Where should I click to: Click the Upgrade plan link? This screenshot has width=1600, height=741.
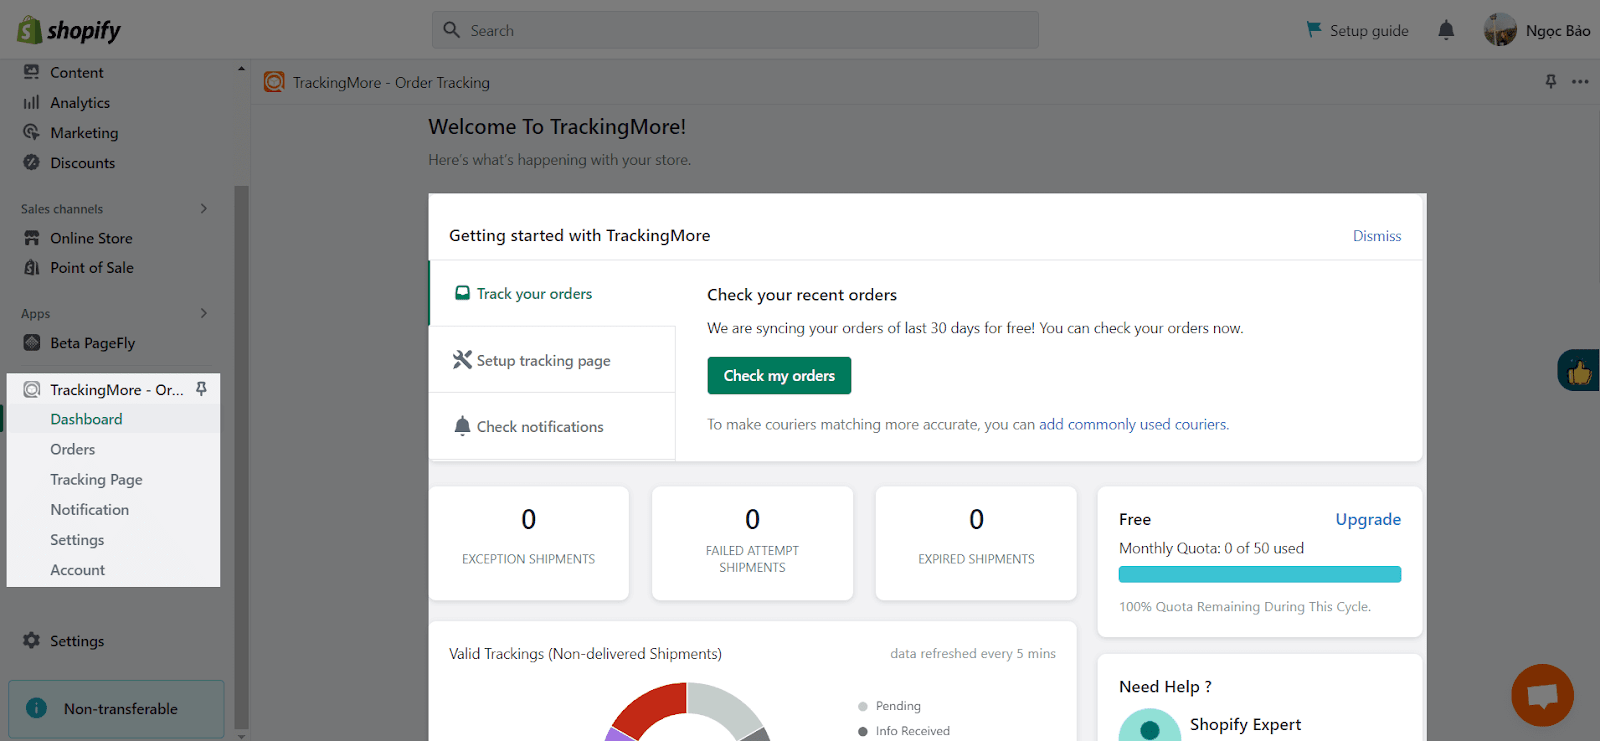(1368, 519)
